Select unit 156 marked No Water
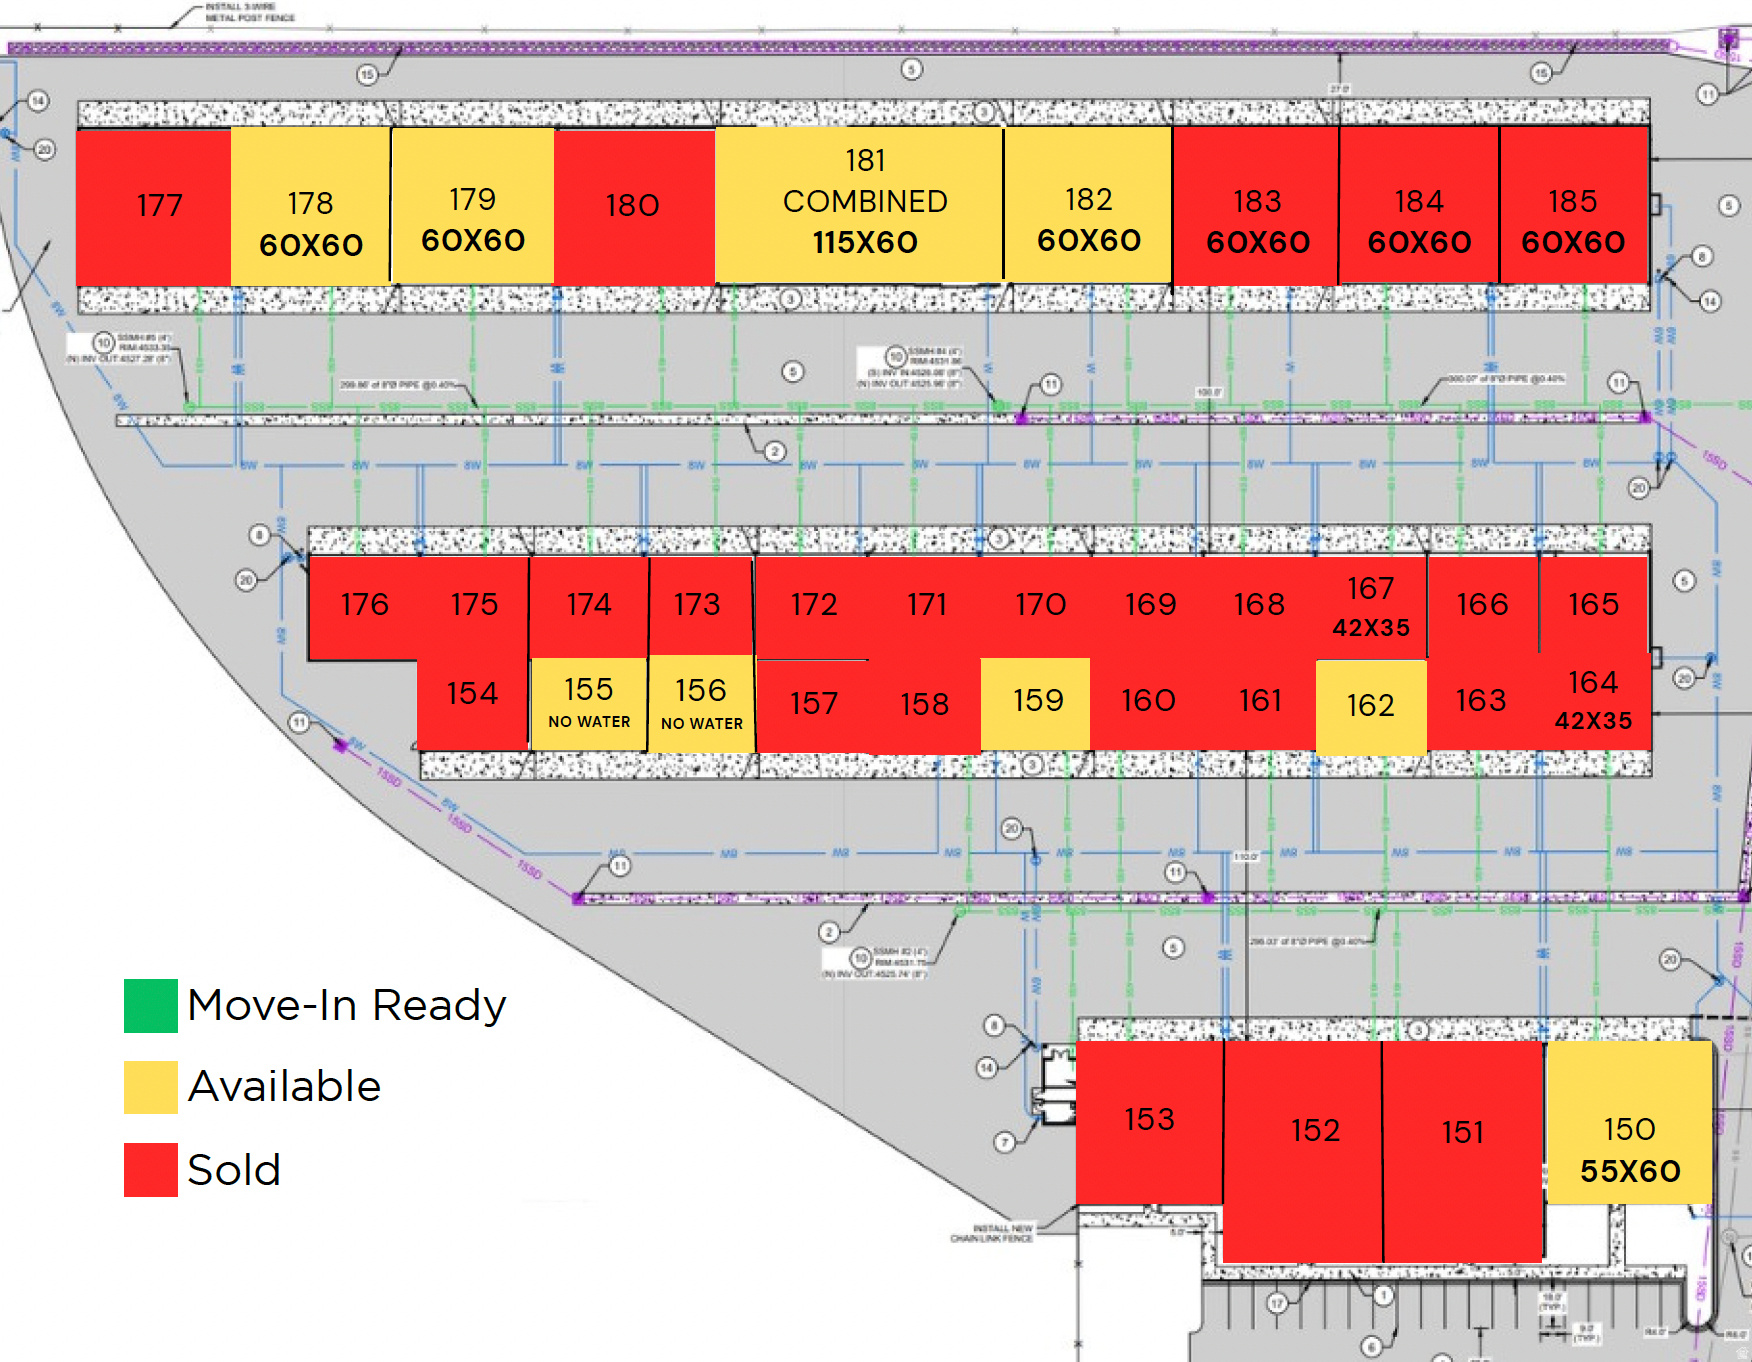 pos(701,704)
